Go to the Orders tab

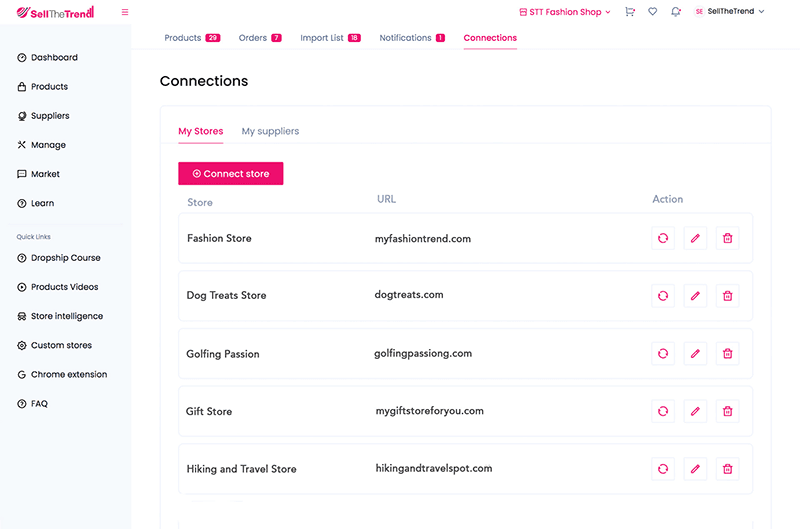[260, 38]
